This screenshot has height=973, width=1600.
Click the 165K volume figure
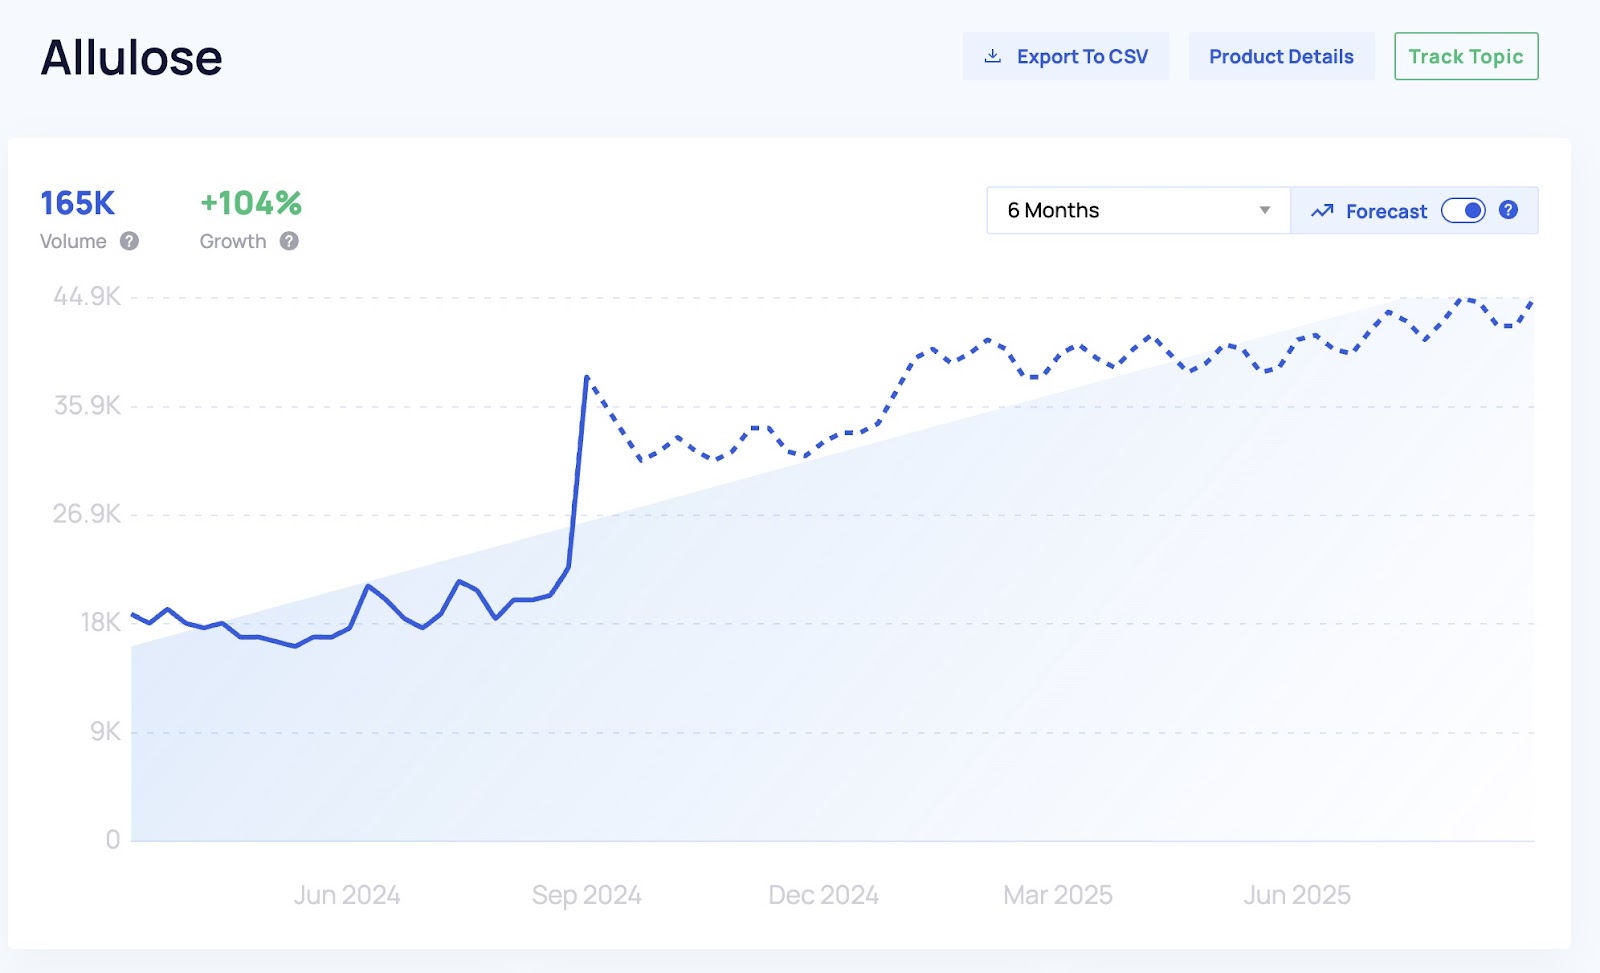click(78, 203)
